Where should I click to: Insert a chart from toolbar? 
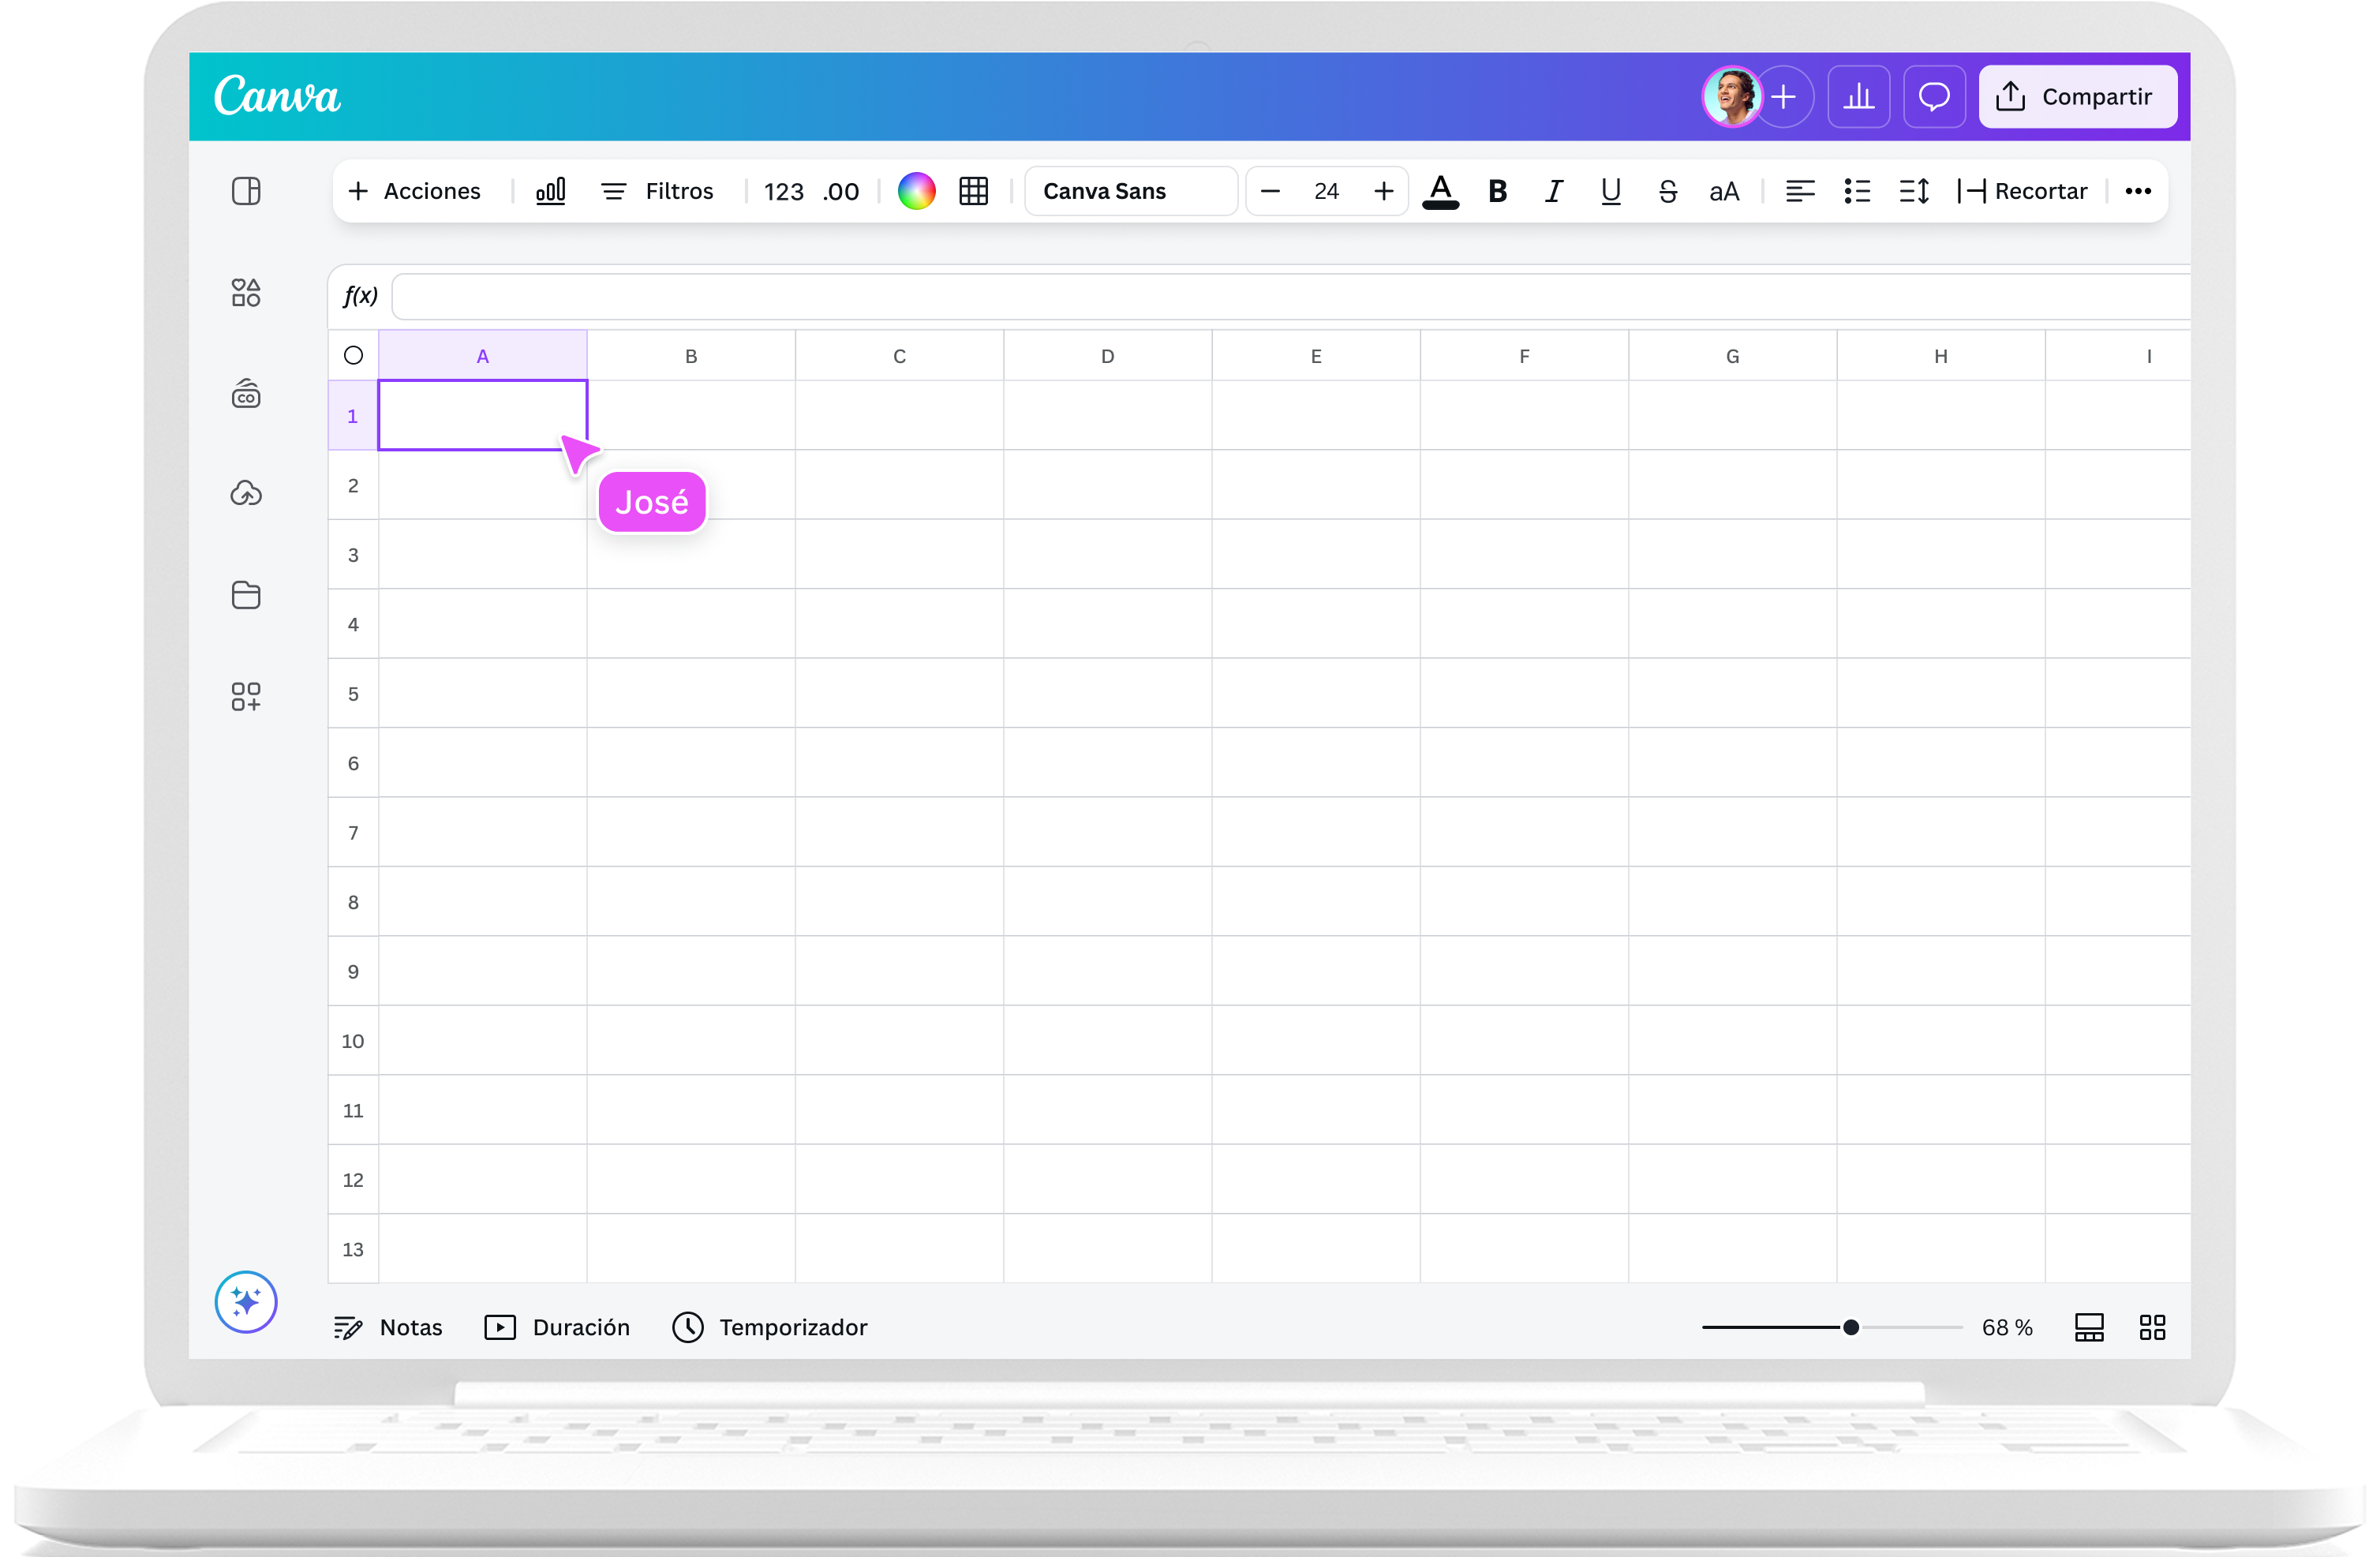(551, 191)
